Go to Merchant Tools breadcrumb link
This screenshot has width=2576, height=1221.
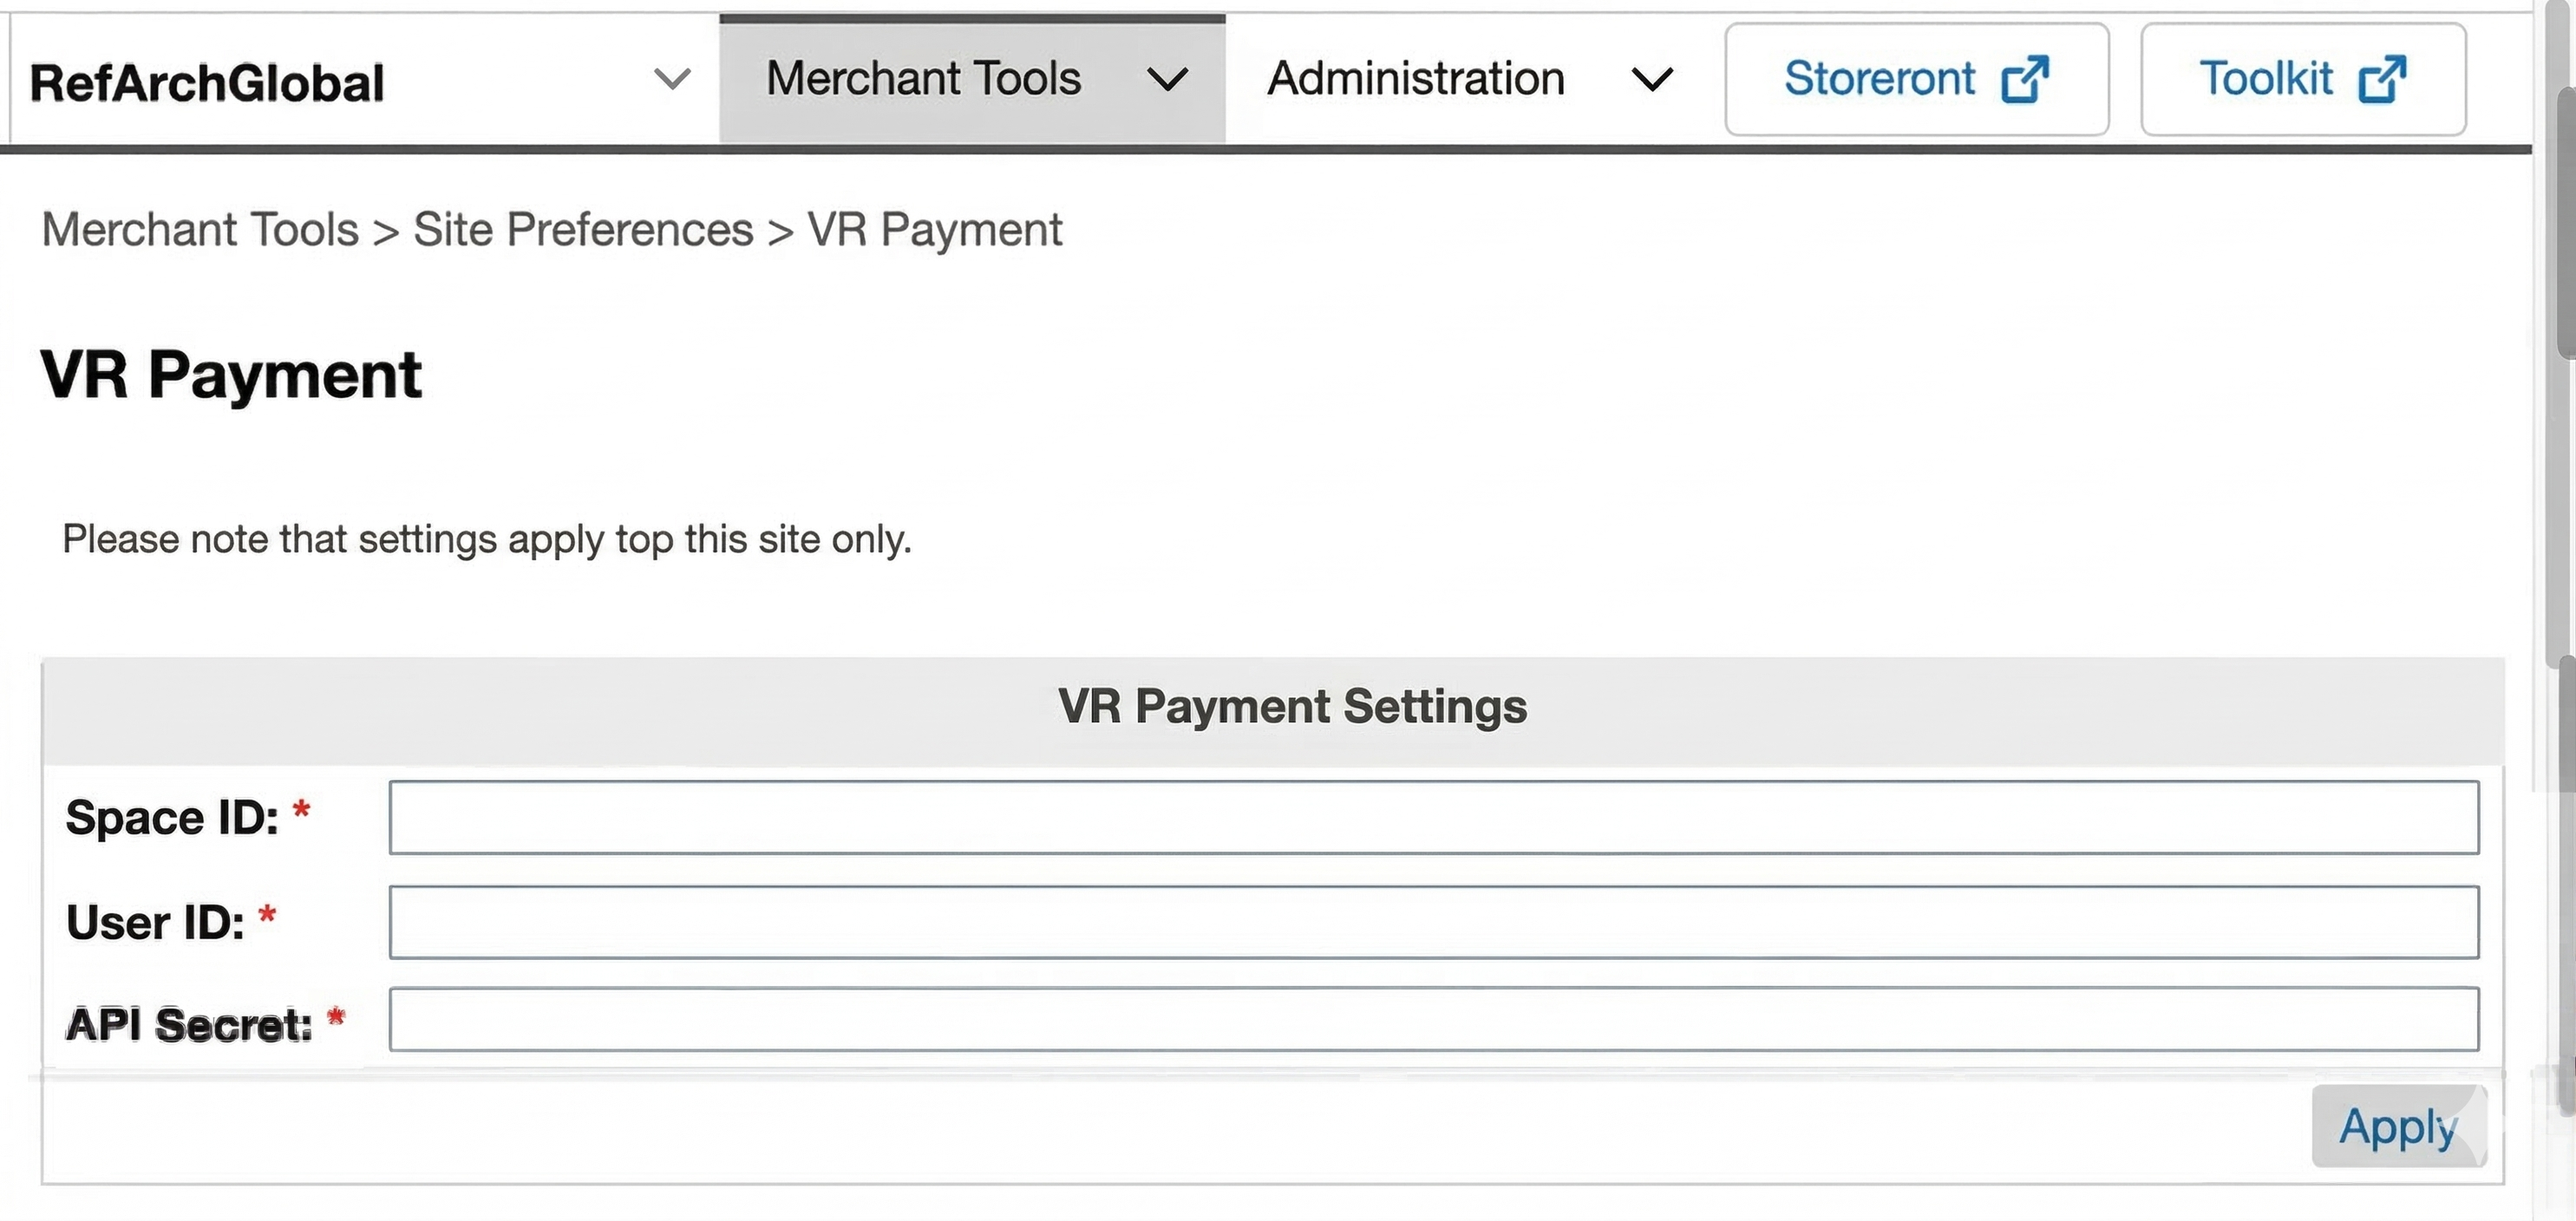pos(200,230)
